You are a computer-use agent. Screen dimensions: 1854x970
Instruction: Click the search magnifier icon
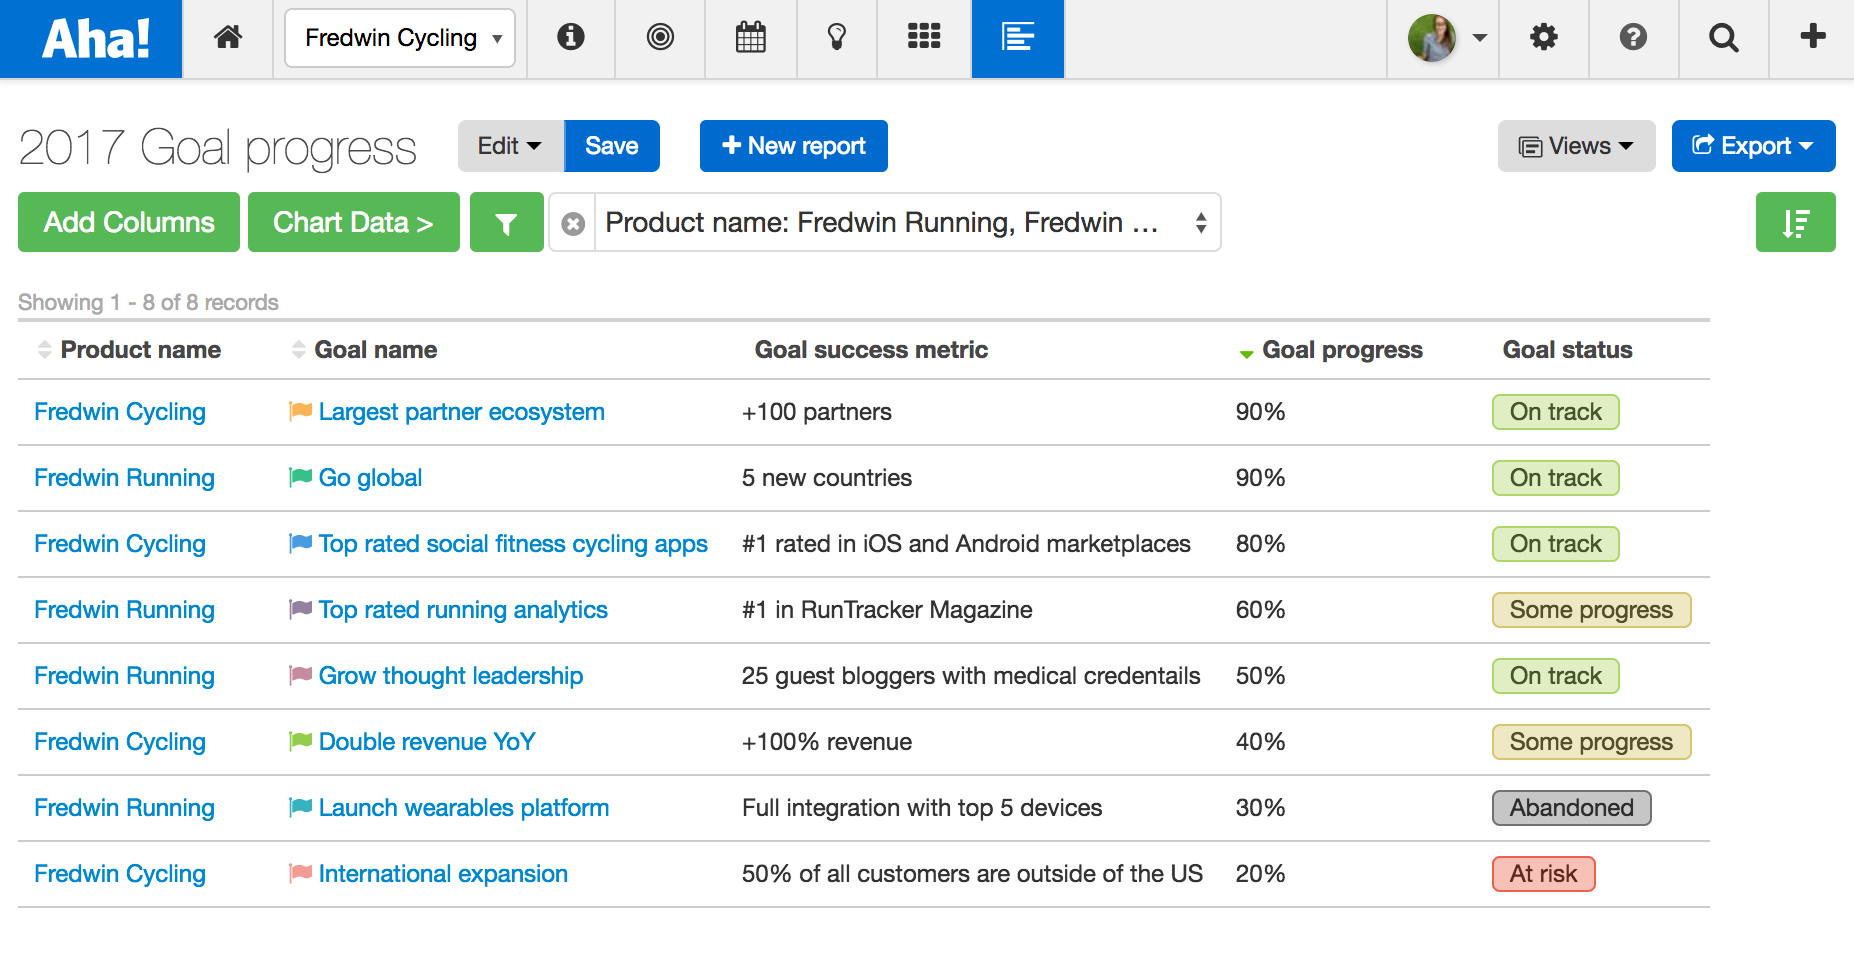(x=1723, y=38)
